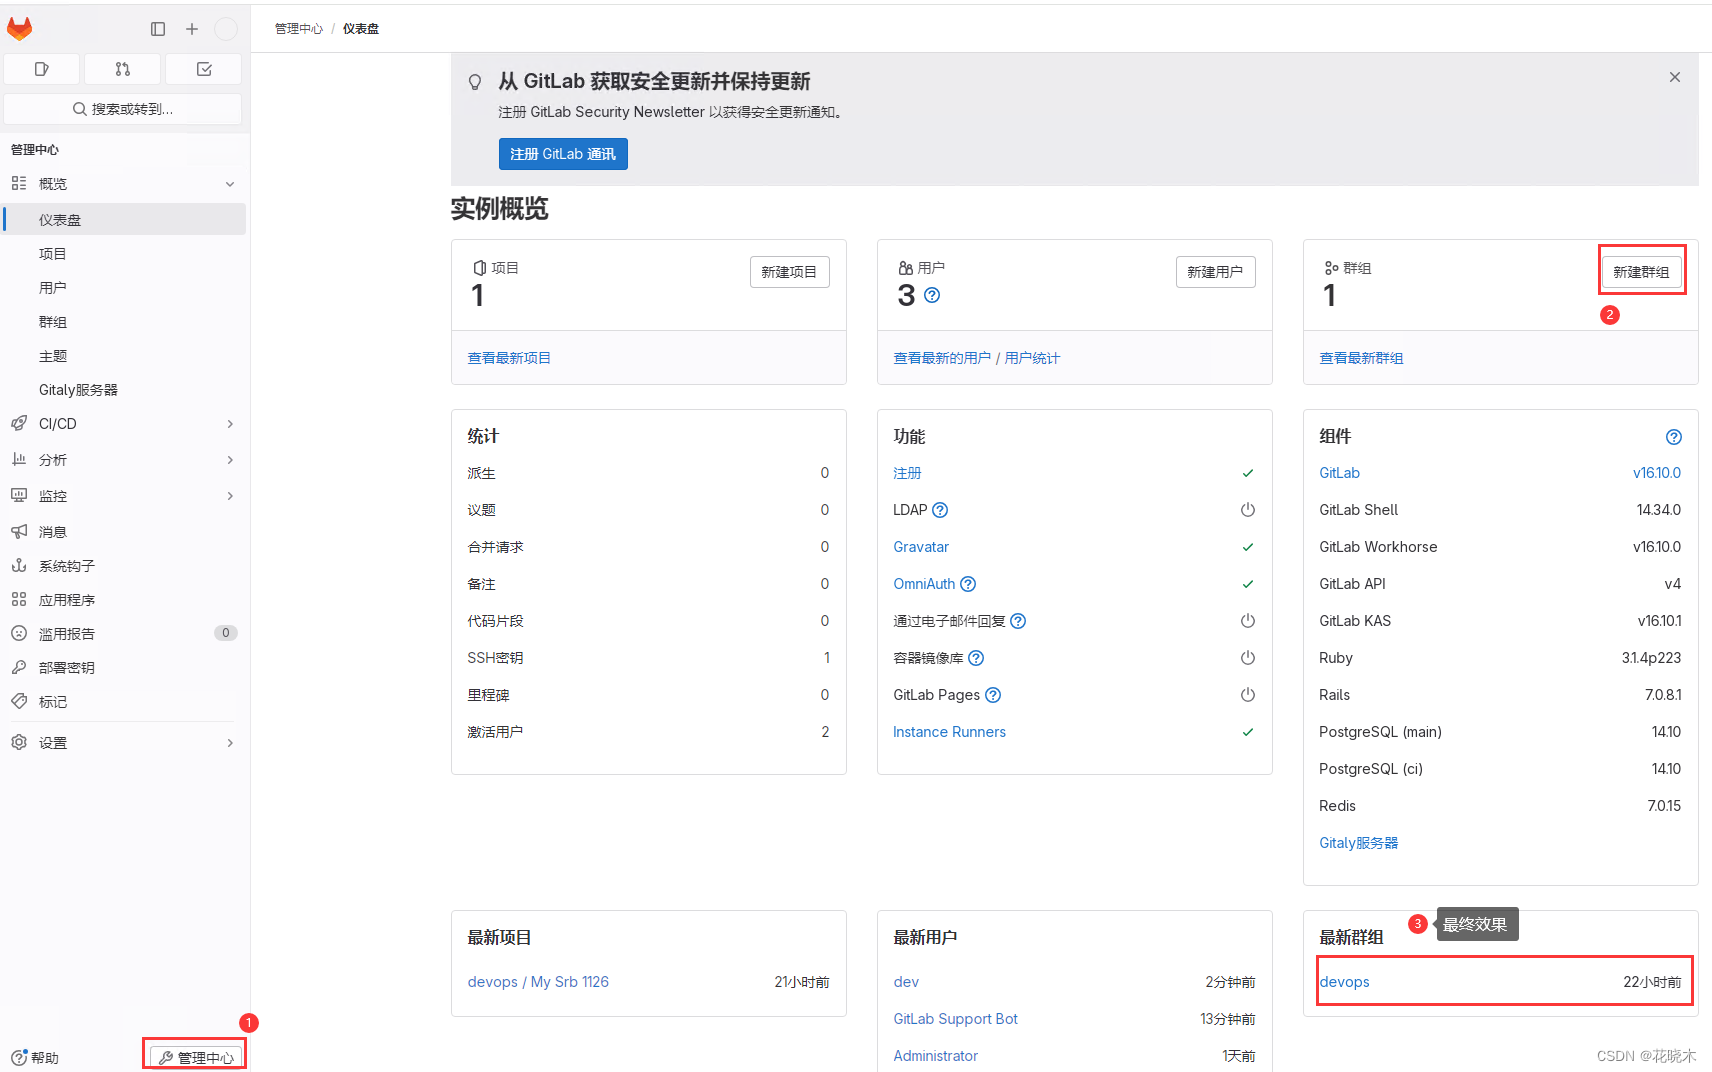The width and height of the screenshot is (1712, 1072).
Task: Open the 查看最新的用户 link
Action: [942, 358]
